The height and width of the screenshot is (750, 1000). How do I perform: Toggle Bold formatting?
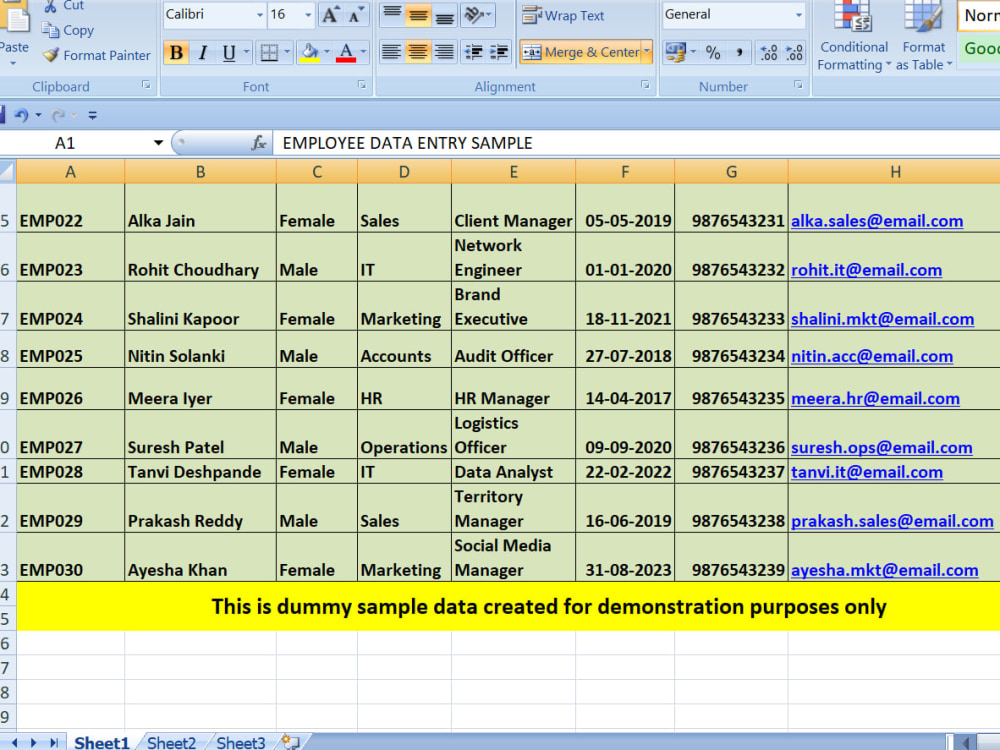click(177, 52)
